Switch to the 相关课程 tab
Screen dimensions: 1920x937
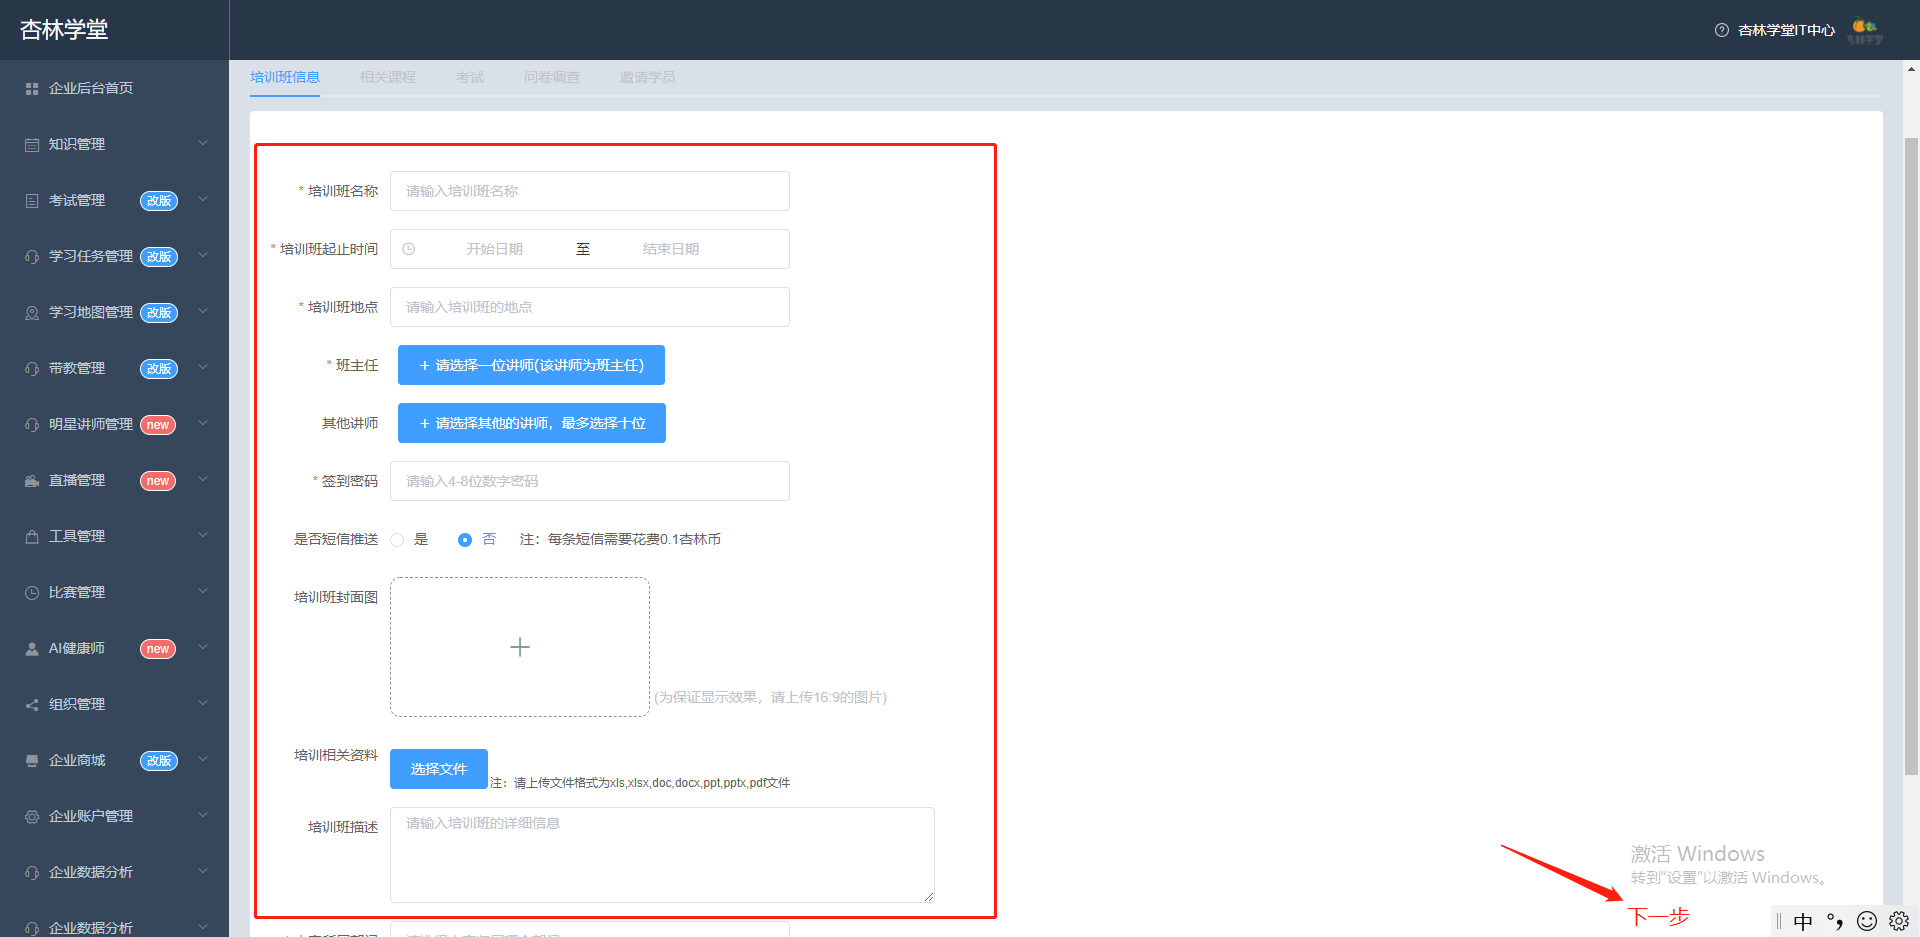[x=388, y=77]
